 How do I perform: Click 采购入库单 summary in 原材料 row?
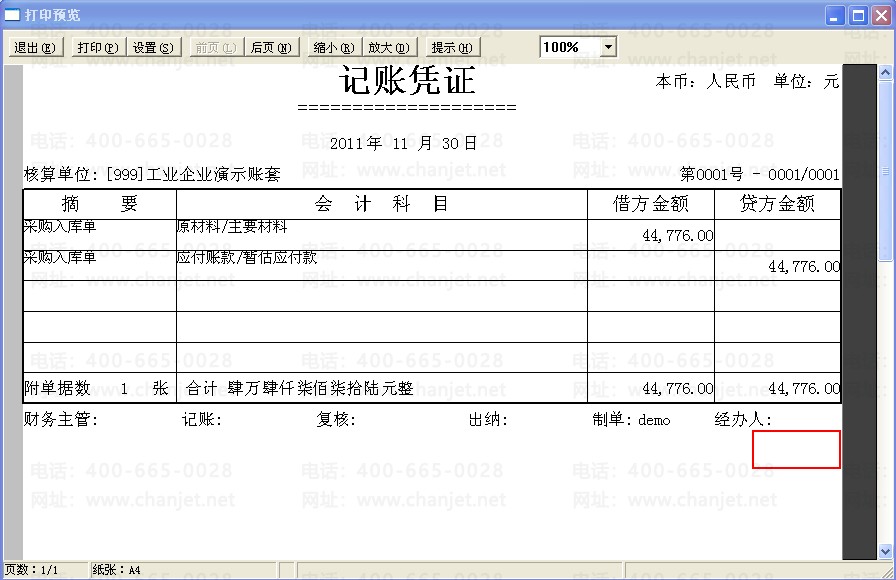[x=60, y=227]
